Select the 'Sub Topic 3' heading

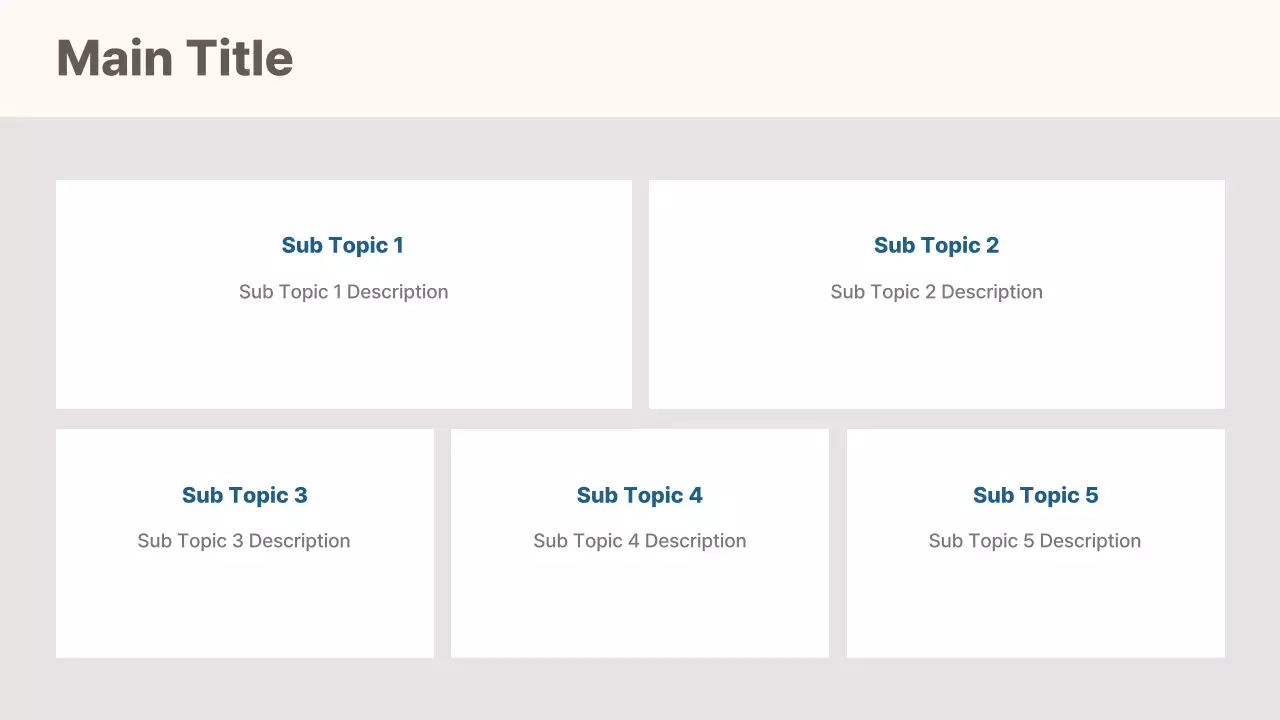[244, 495]
